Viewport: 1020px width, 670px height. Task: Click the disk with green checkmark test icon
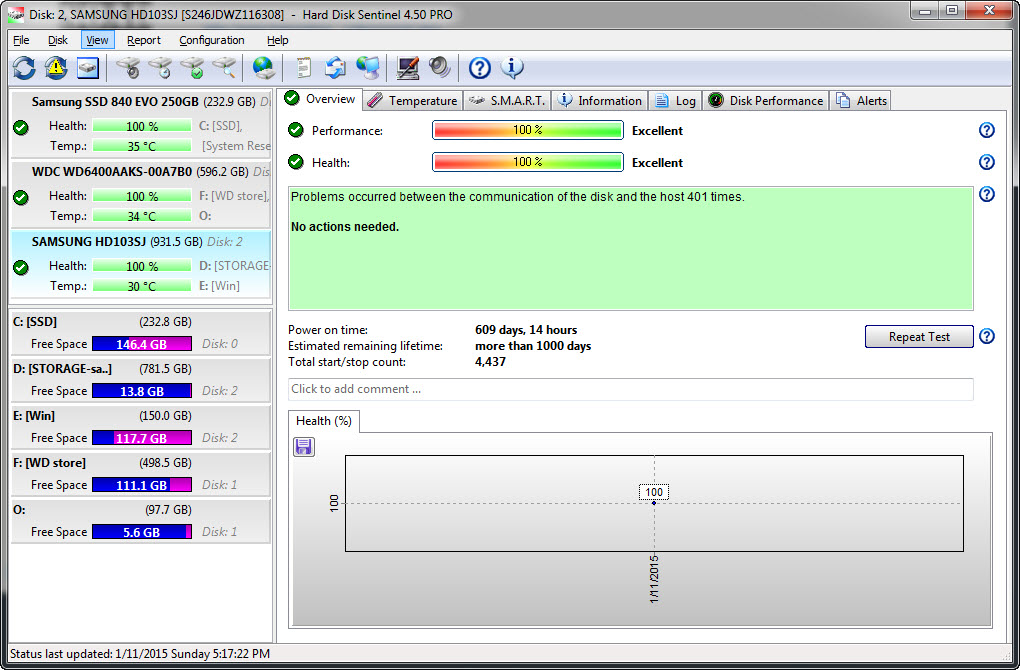(x=193, y=68)
